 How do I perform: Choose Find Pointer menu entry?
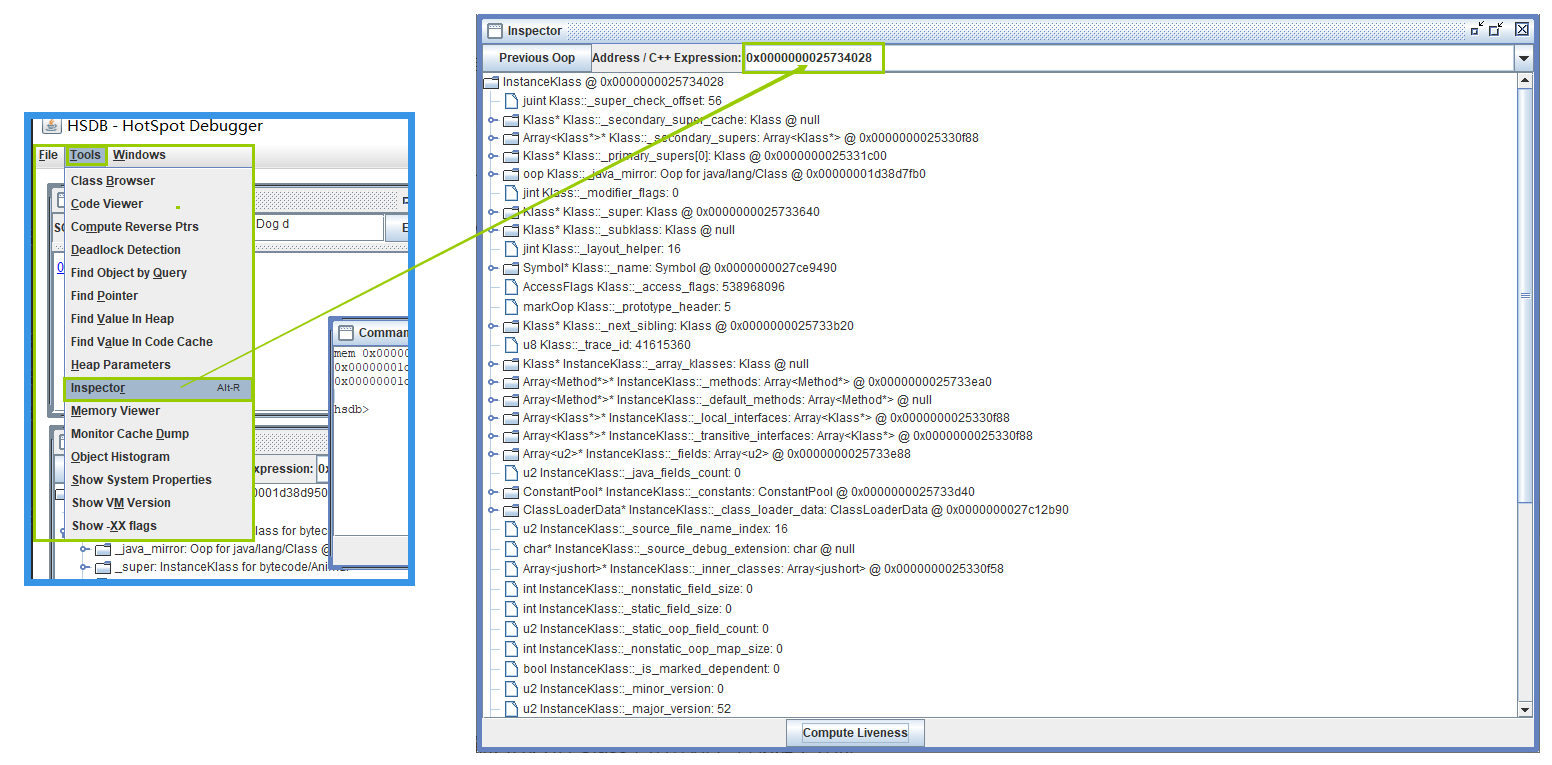[158, 296]
